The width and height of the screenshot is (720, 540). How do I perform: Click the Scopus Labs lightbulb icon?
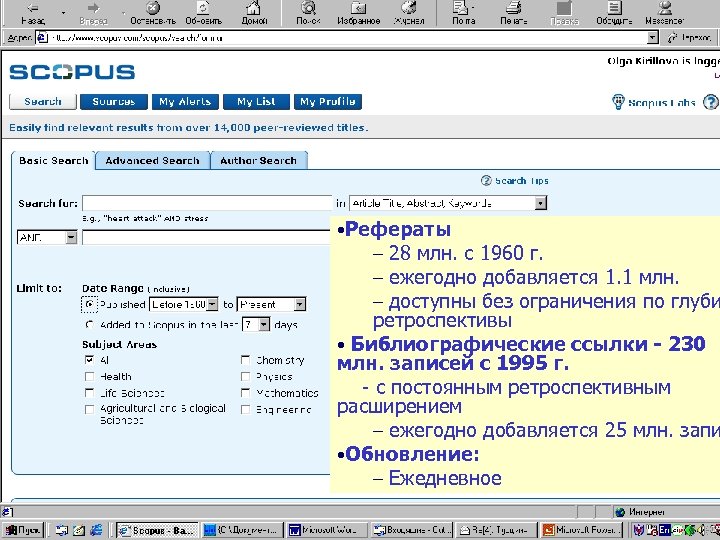coord(618,102)
